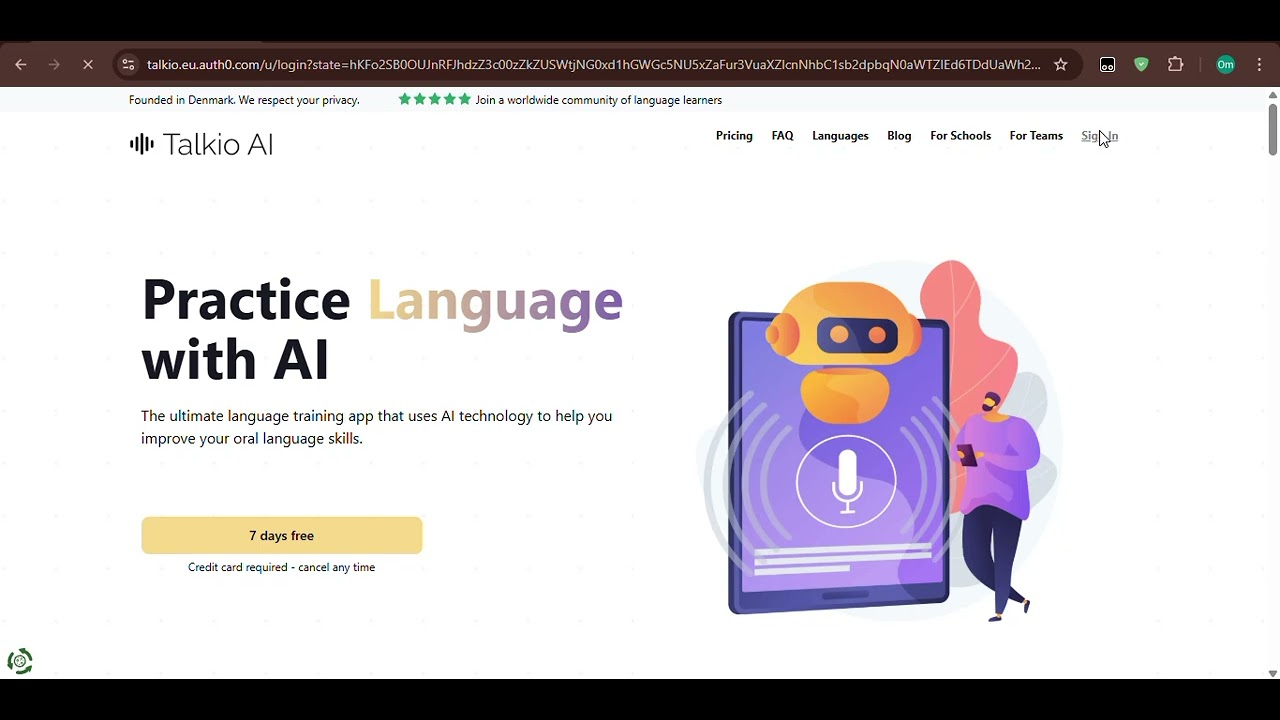1280x720 pixels.
Task: Click the scrollbar down arrow
Action: [x=1272, y=673]
